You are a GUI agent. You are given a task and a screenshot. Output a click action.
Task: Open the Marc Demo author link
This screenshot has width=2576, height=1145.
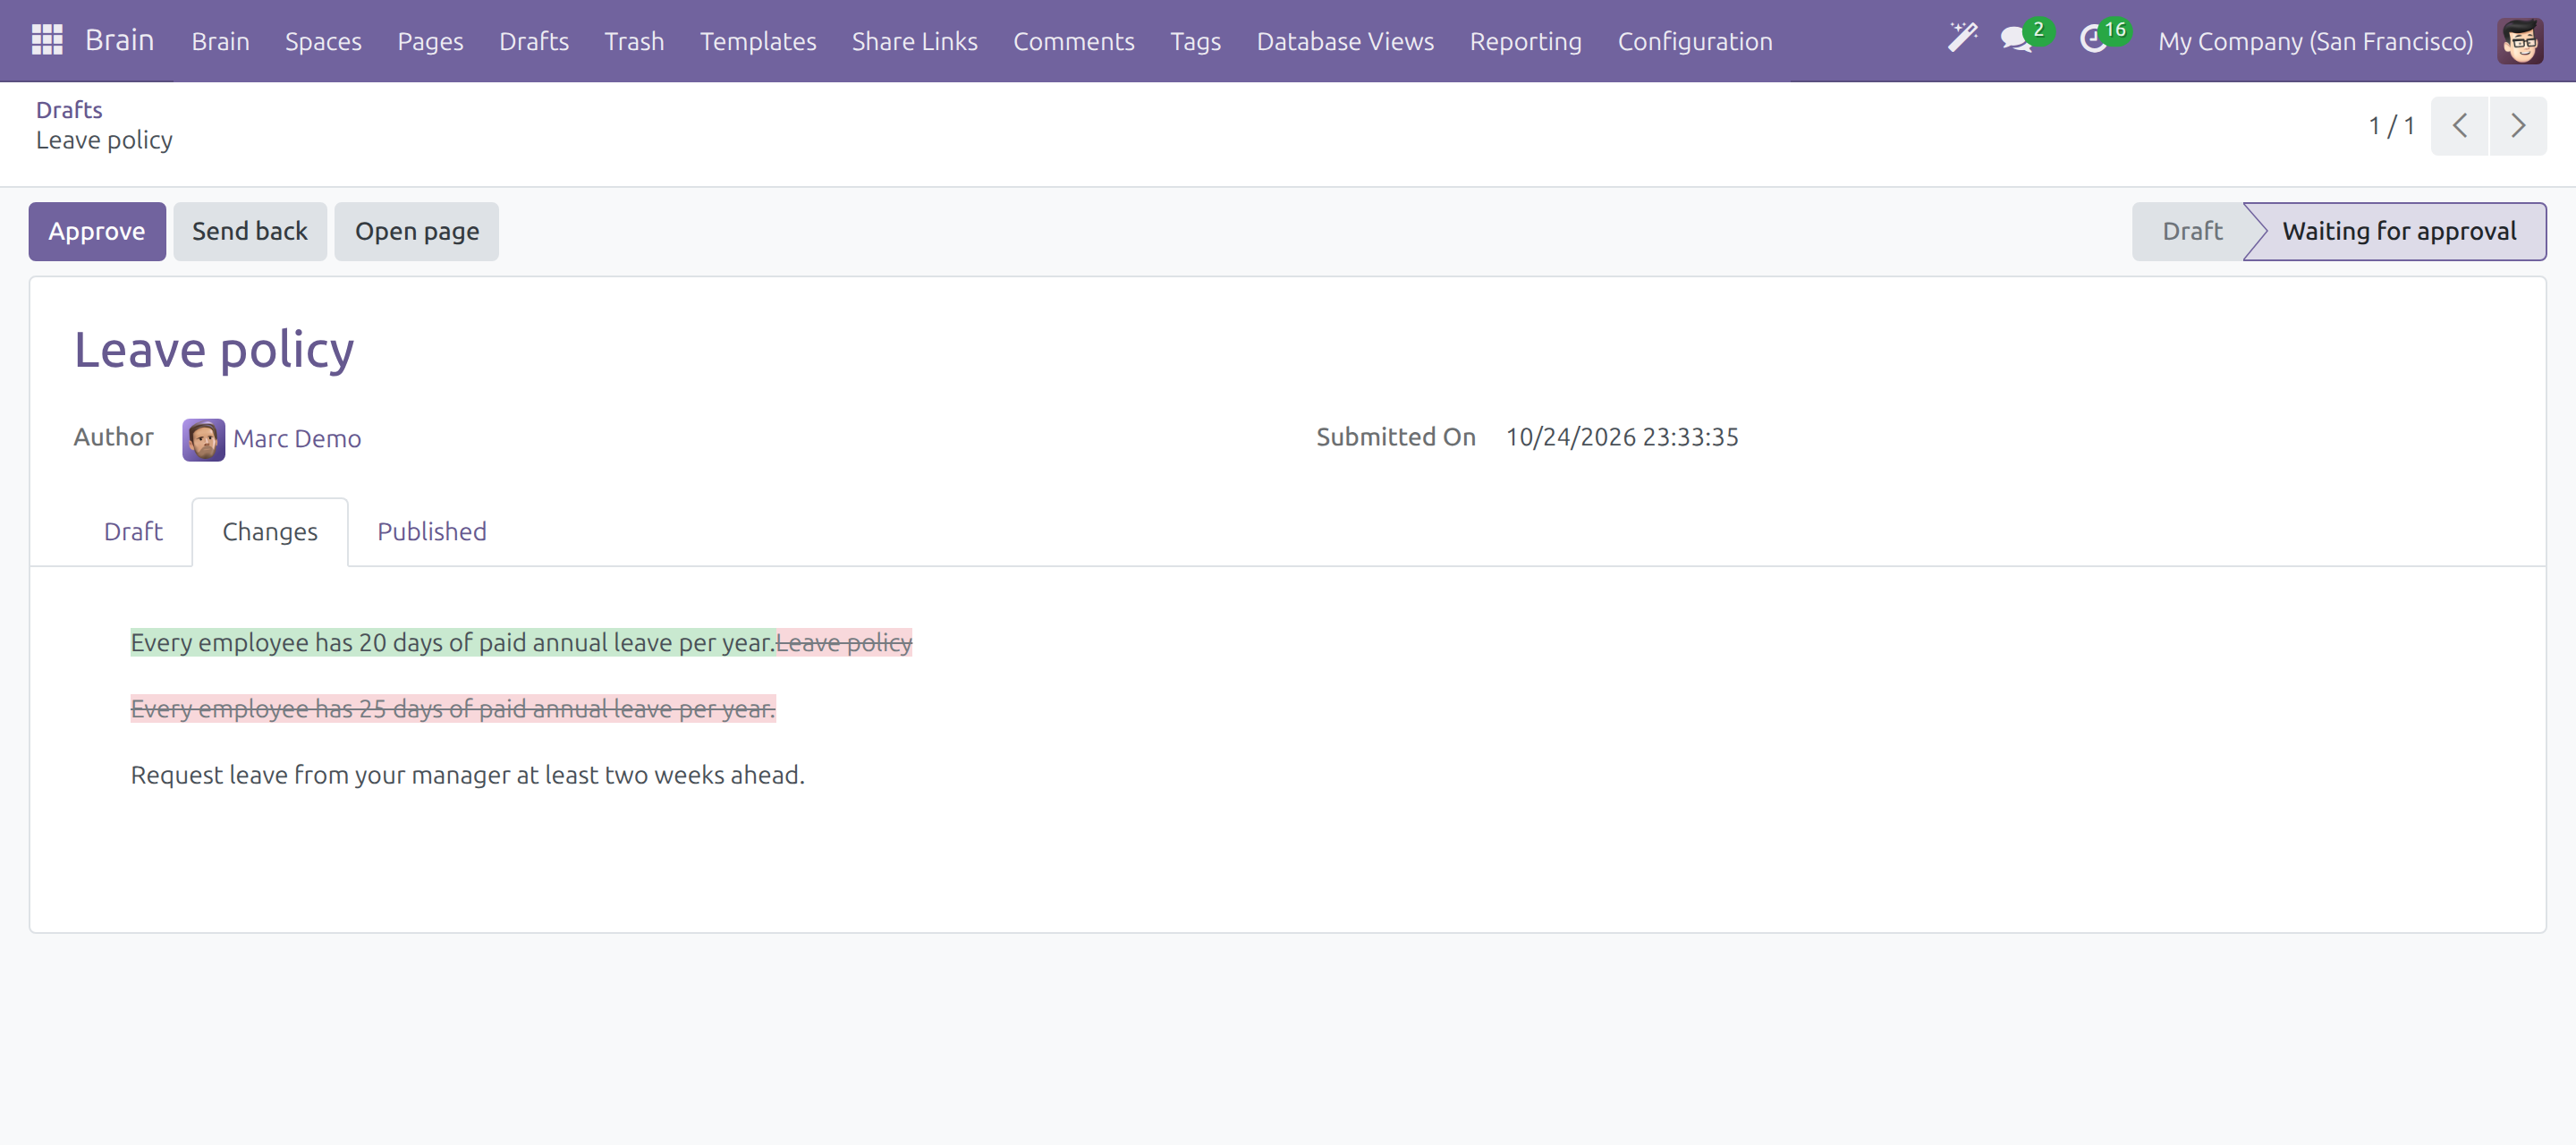[x=297, y=438]
